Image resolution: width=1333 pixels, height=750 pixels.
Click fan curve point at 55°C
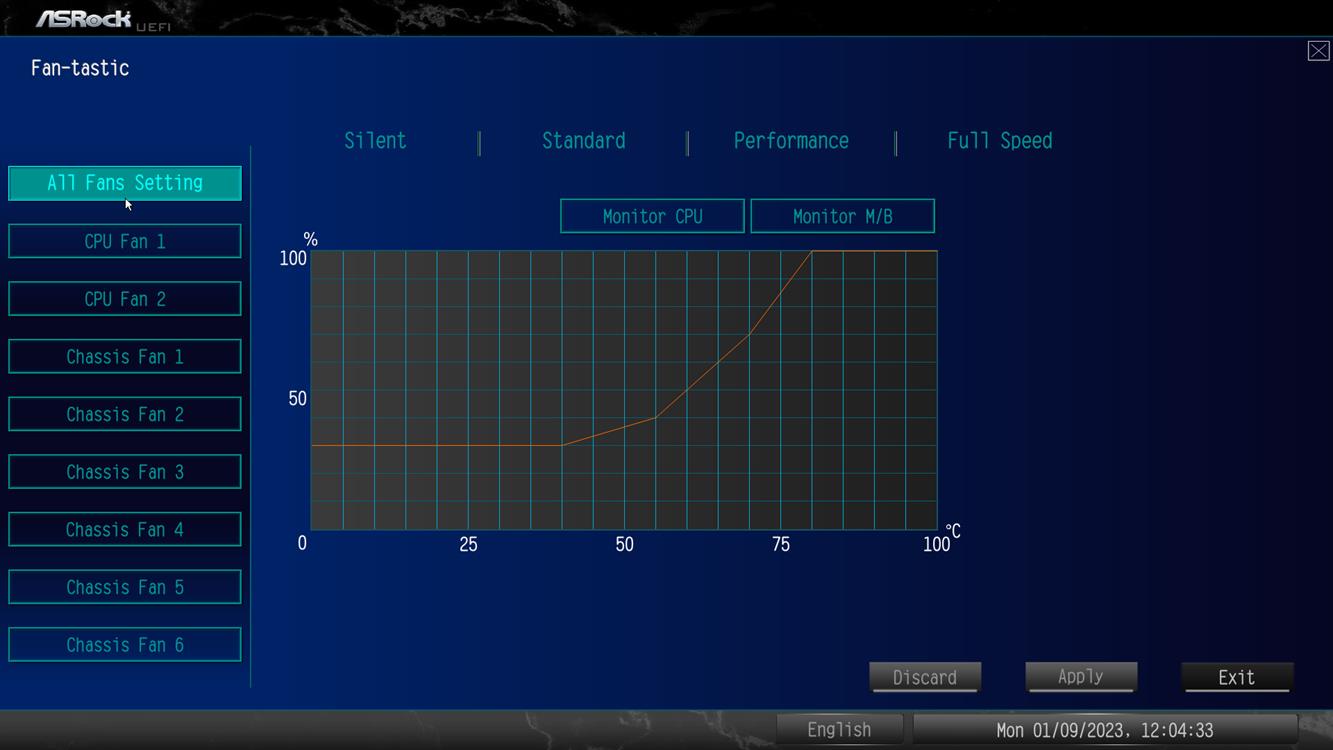tap(656, 417)
